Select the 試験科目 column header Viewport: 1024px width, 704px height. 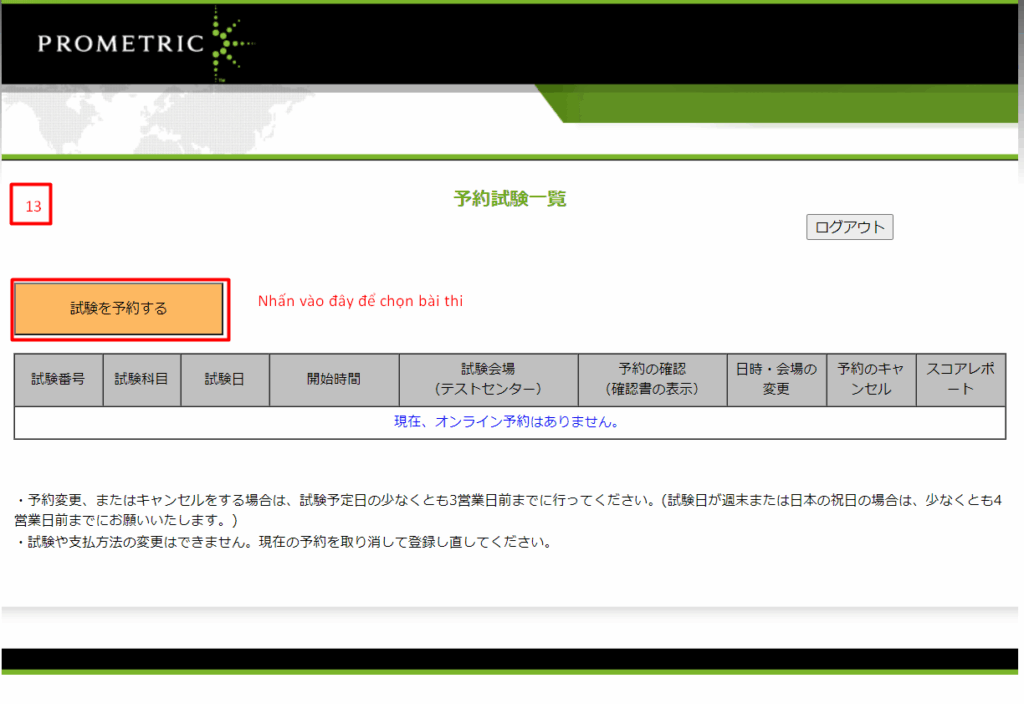[141, 379]
